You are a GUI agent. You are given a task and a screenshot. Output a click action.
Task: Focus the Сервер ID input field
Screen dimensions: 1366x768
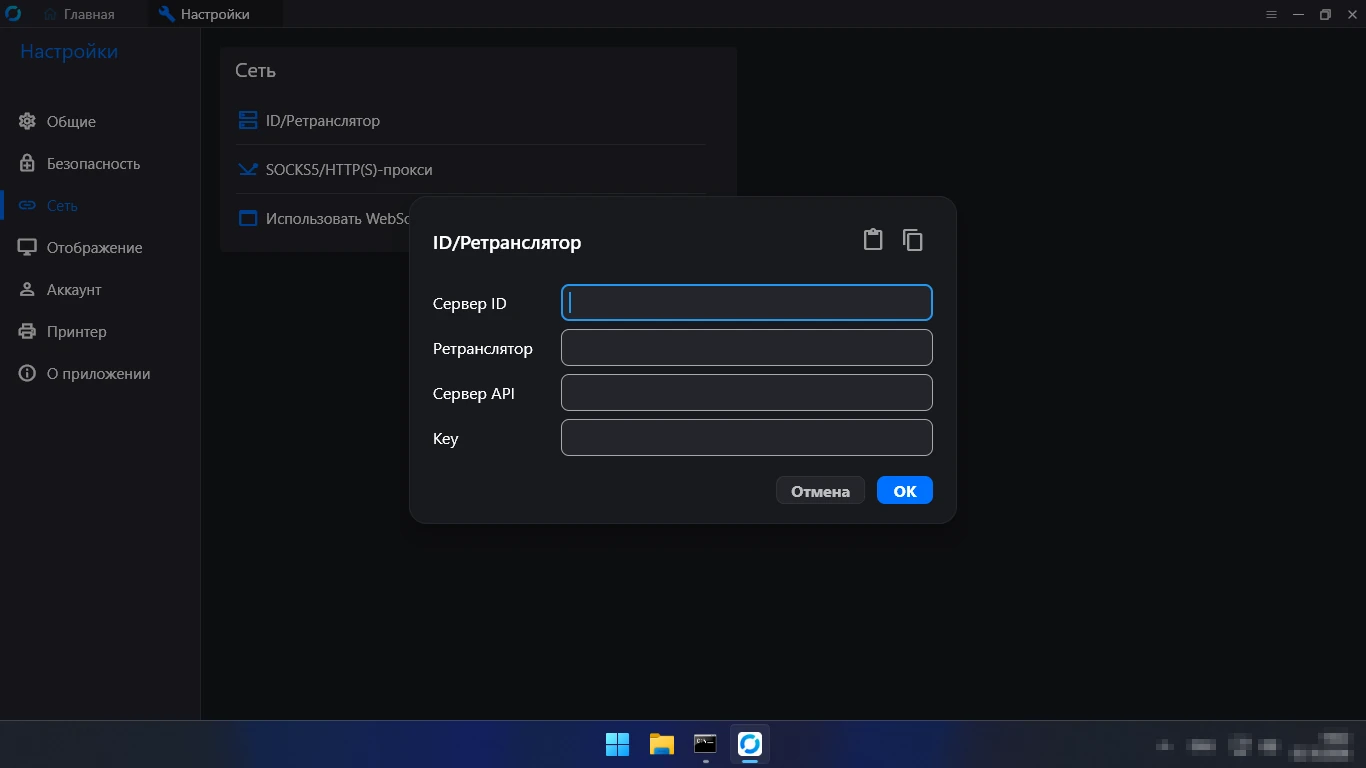(747, 303)
